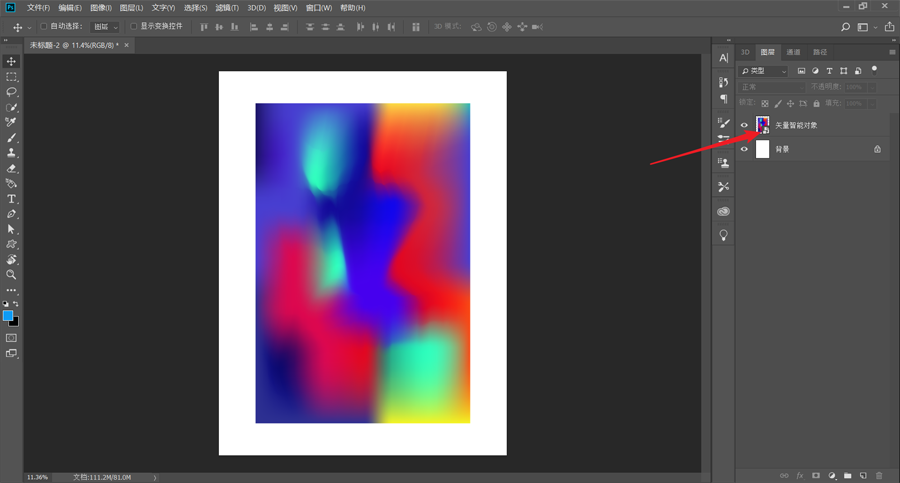
Task: Hide the 矢量智能对象 layer
Action: pos(744,125)
